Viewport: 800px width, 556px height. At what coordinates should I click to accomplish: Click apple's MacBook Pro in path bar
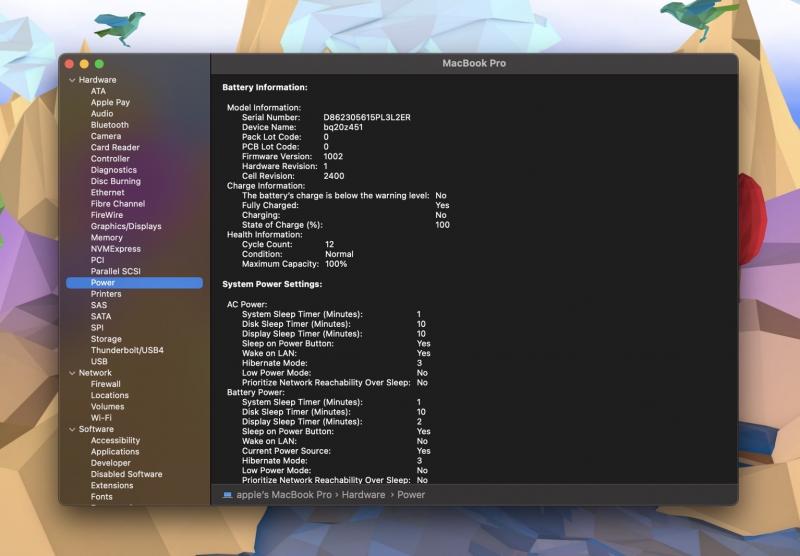284,495
